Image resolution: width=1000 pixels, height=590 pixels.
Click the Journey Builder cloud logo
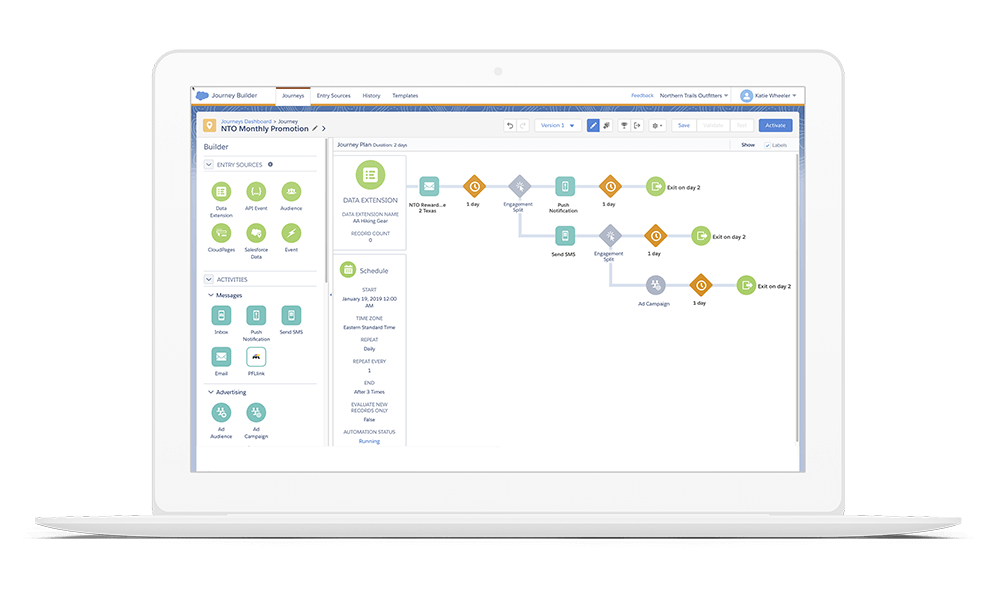pos(202,96)
